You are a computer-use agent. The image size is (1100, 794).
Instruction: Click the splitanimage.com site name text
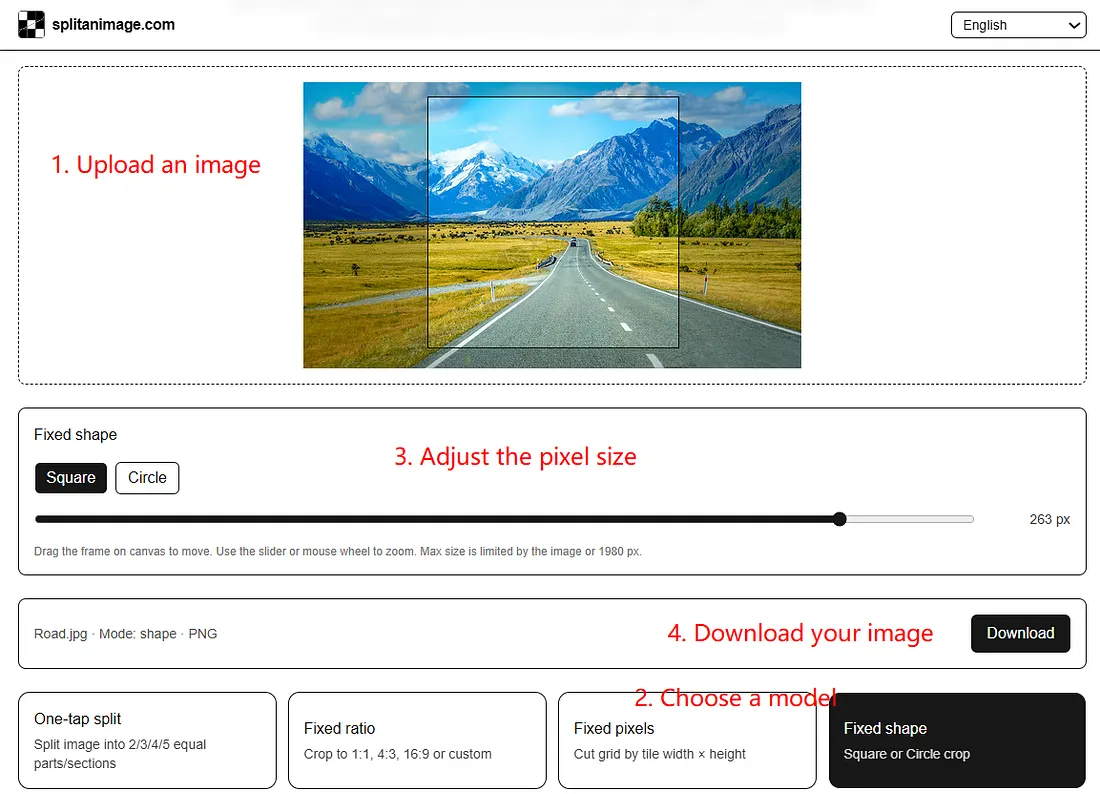point(114,25)
